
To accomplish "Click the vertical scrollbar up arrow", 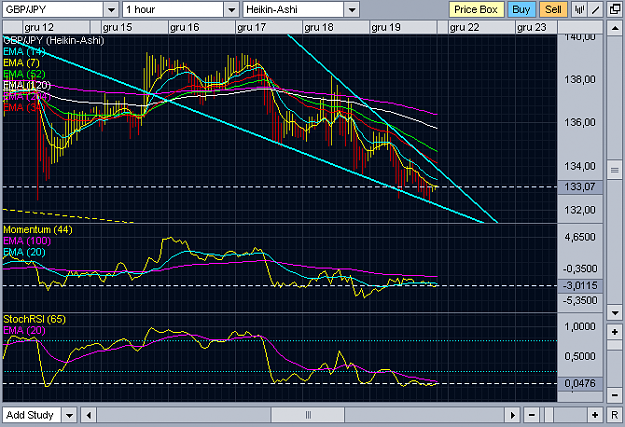I will (615, 28).
